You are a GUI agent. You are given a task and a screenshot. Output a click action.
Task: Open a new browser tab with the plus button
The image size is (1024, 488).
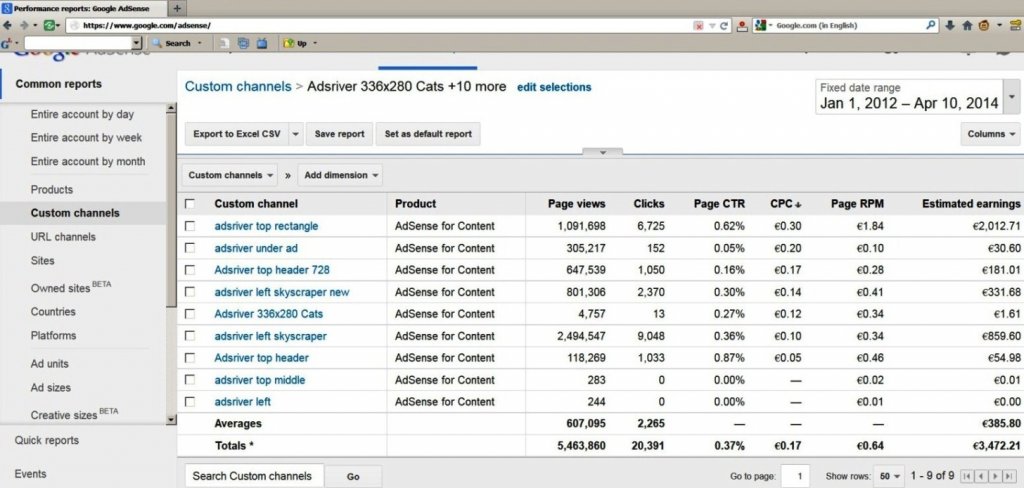click(x=178, y=8)
